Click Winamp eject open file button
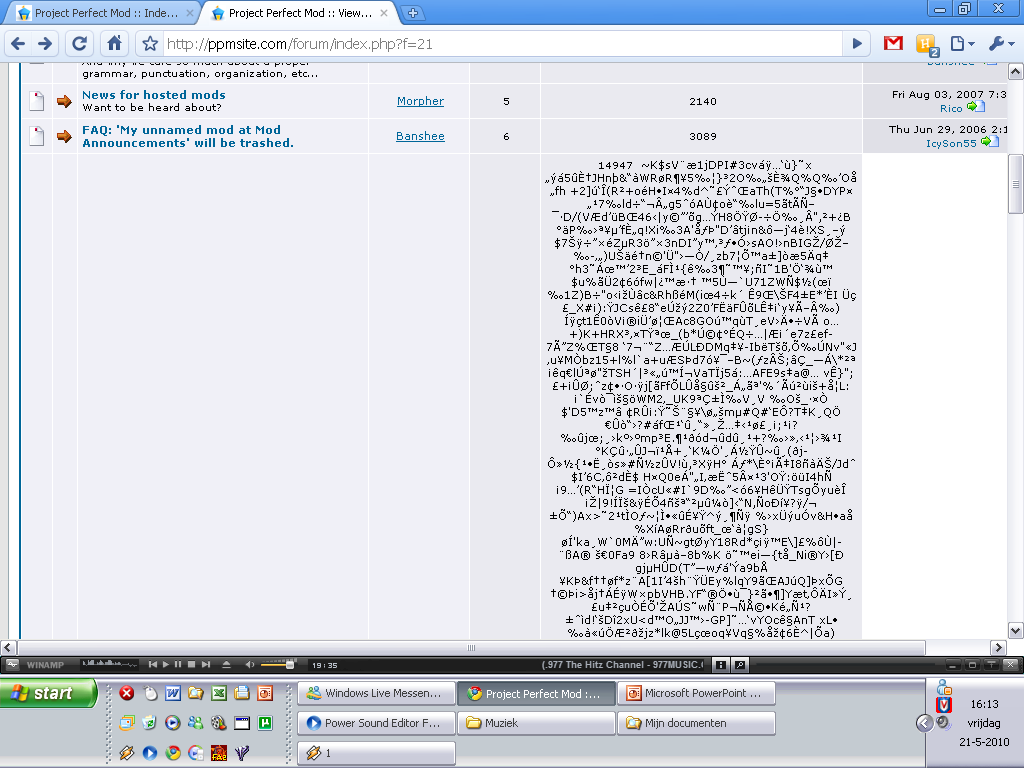 tap(227, 664)
